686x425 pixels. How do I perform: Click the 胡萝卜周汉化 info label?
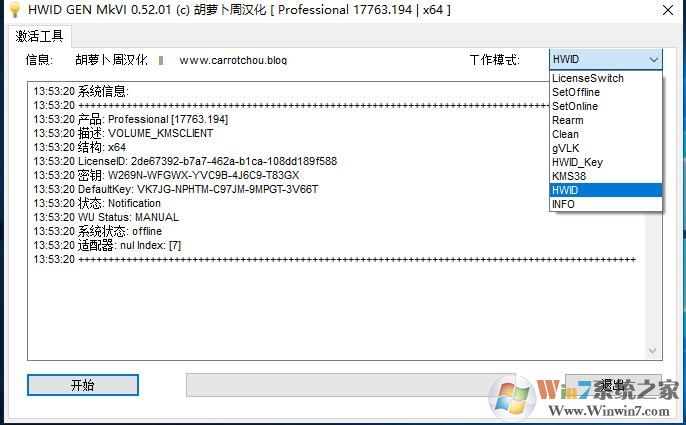[111, 60]
